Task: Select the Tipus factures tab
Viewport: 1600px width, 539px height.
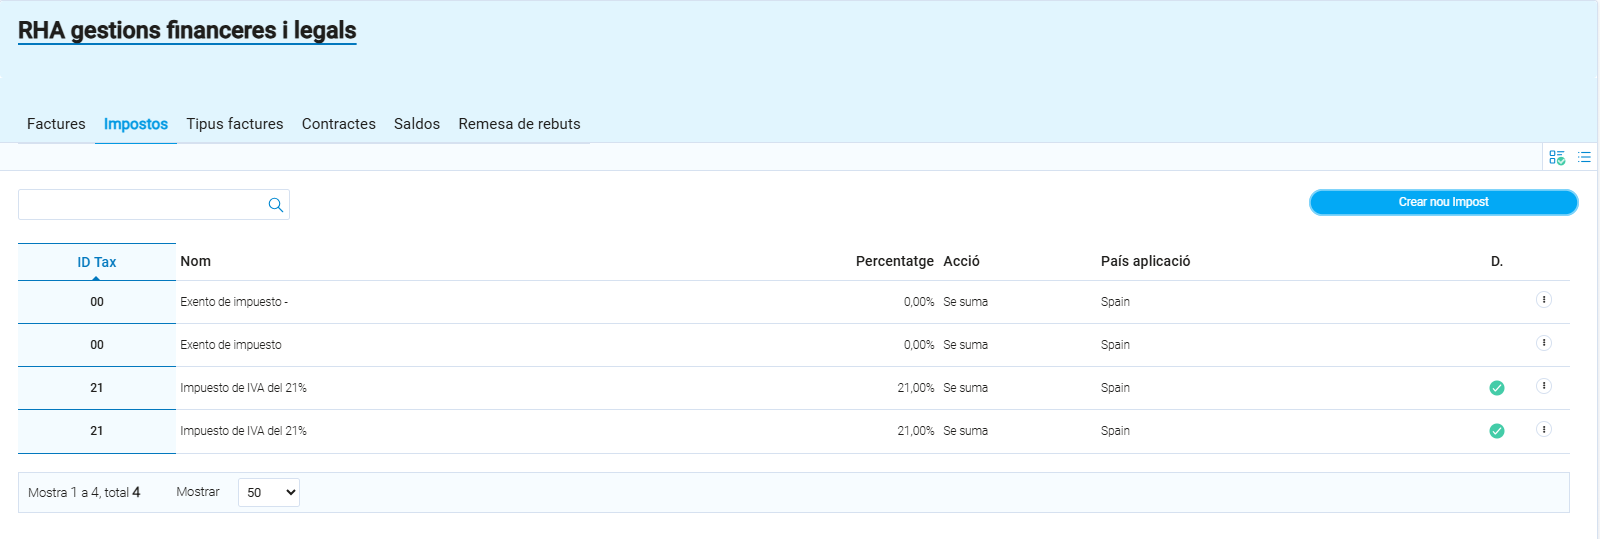Action: 234,124
